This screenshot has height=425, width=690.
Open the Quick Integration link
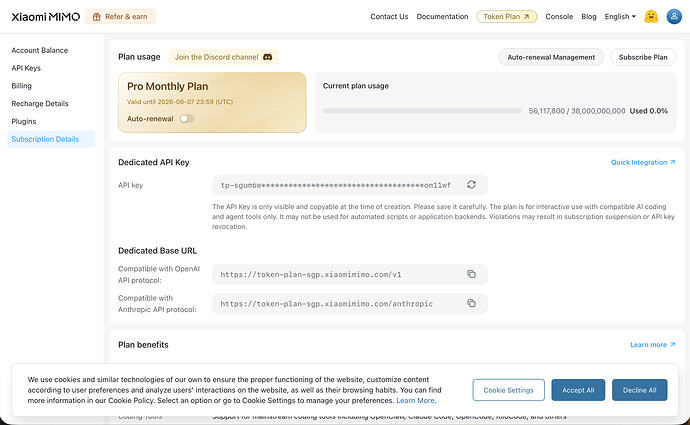pyautogui.click(x=643, y=162)
